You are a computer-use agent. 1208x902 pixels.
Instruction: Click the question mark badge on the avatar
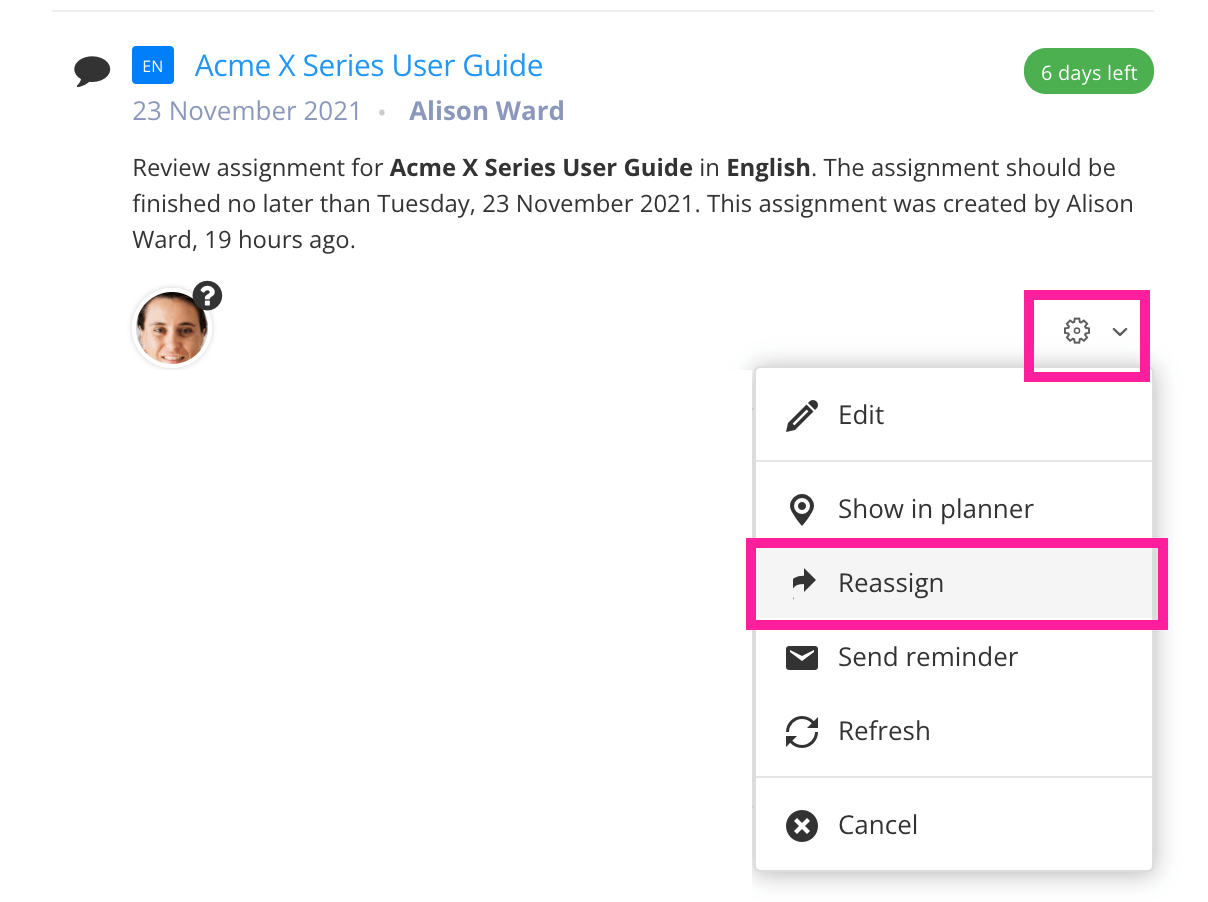tap(207, 294)
